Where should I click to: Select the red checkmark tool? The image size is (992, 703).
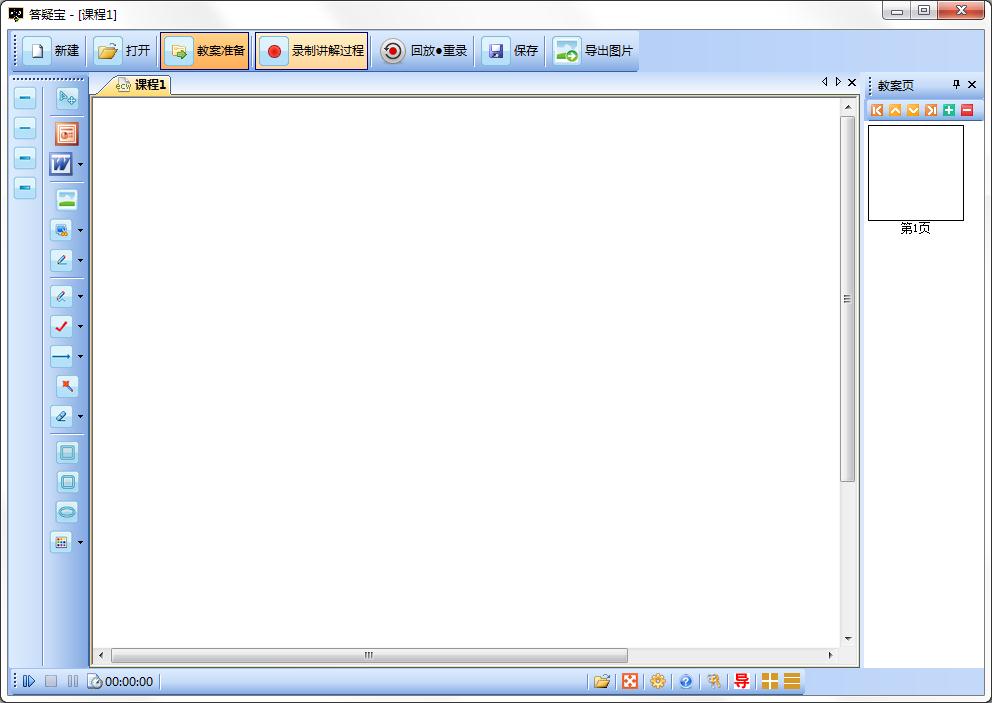pyautogui.click(x=62, y=326)
